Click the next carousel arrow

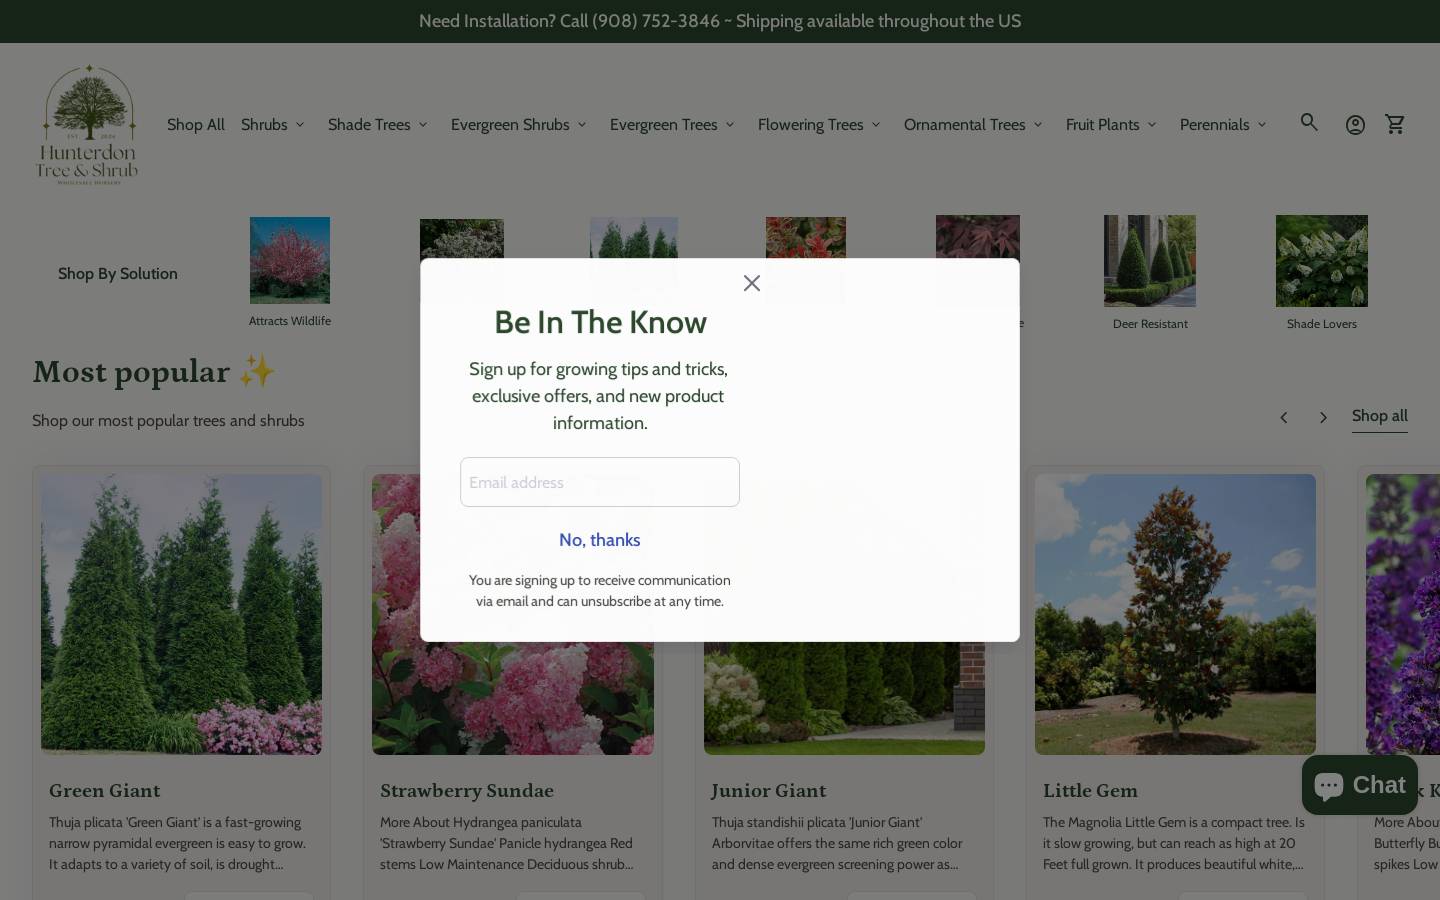[x=1323, y=417]
